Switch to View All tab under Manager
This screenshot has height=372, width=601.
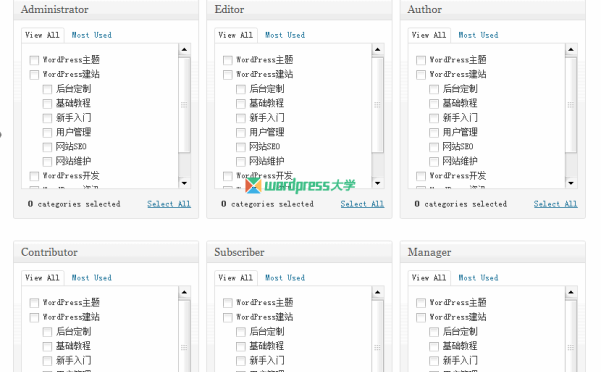[x=429, y=278]
